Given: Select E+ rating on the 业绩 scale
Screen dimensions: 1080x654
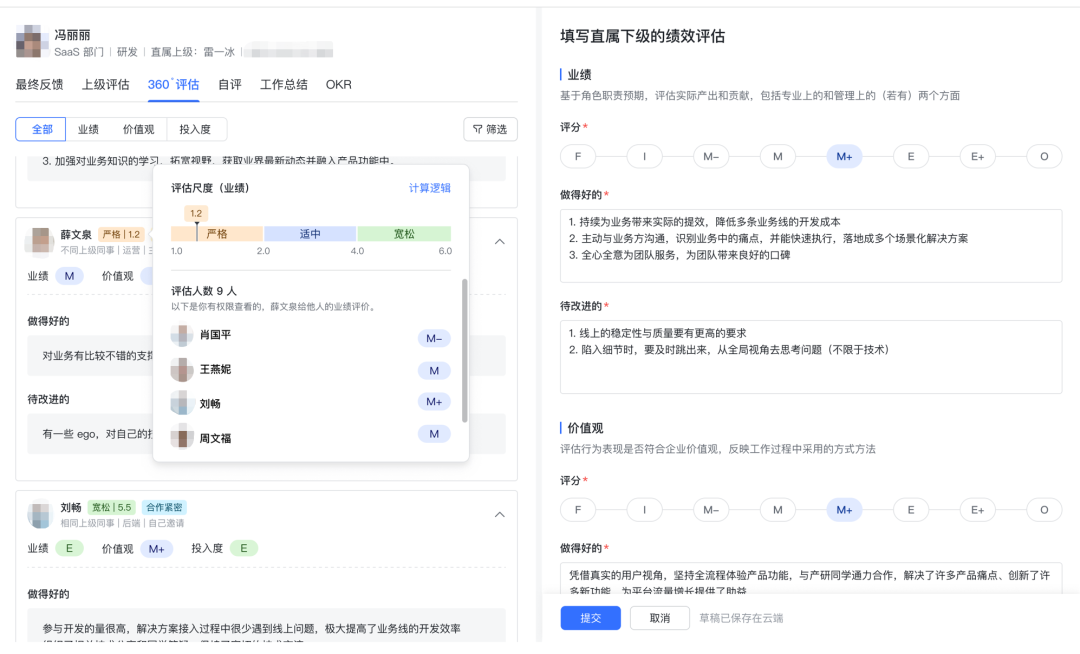Looking at the screenshot, I should (977, 156).
